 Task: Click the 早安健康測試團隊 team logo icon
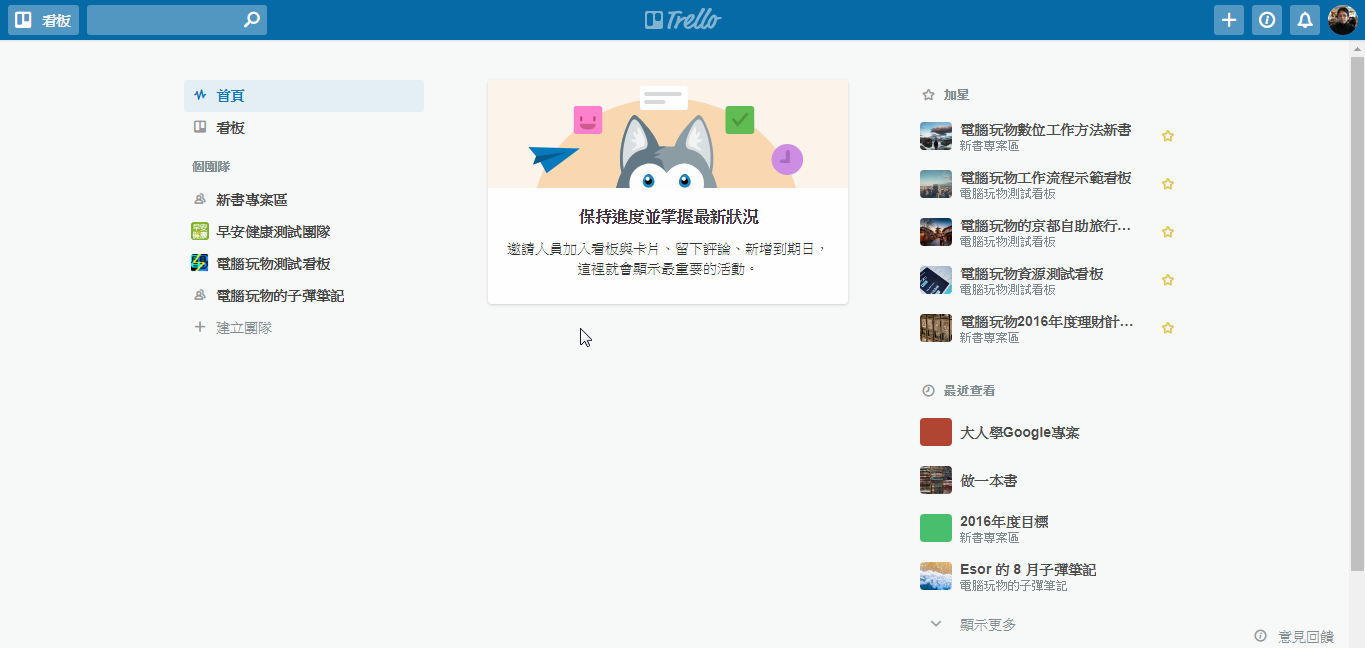point(200,232)
